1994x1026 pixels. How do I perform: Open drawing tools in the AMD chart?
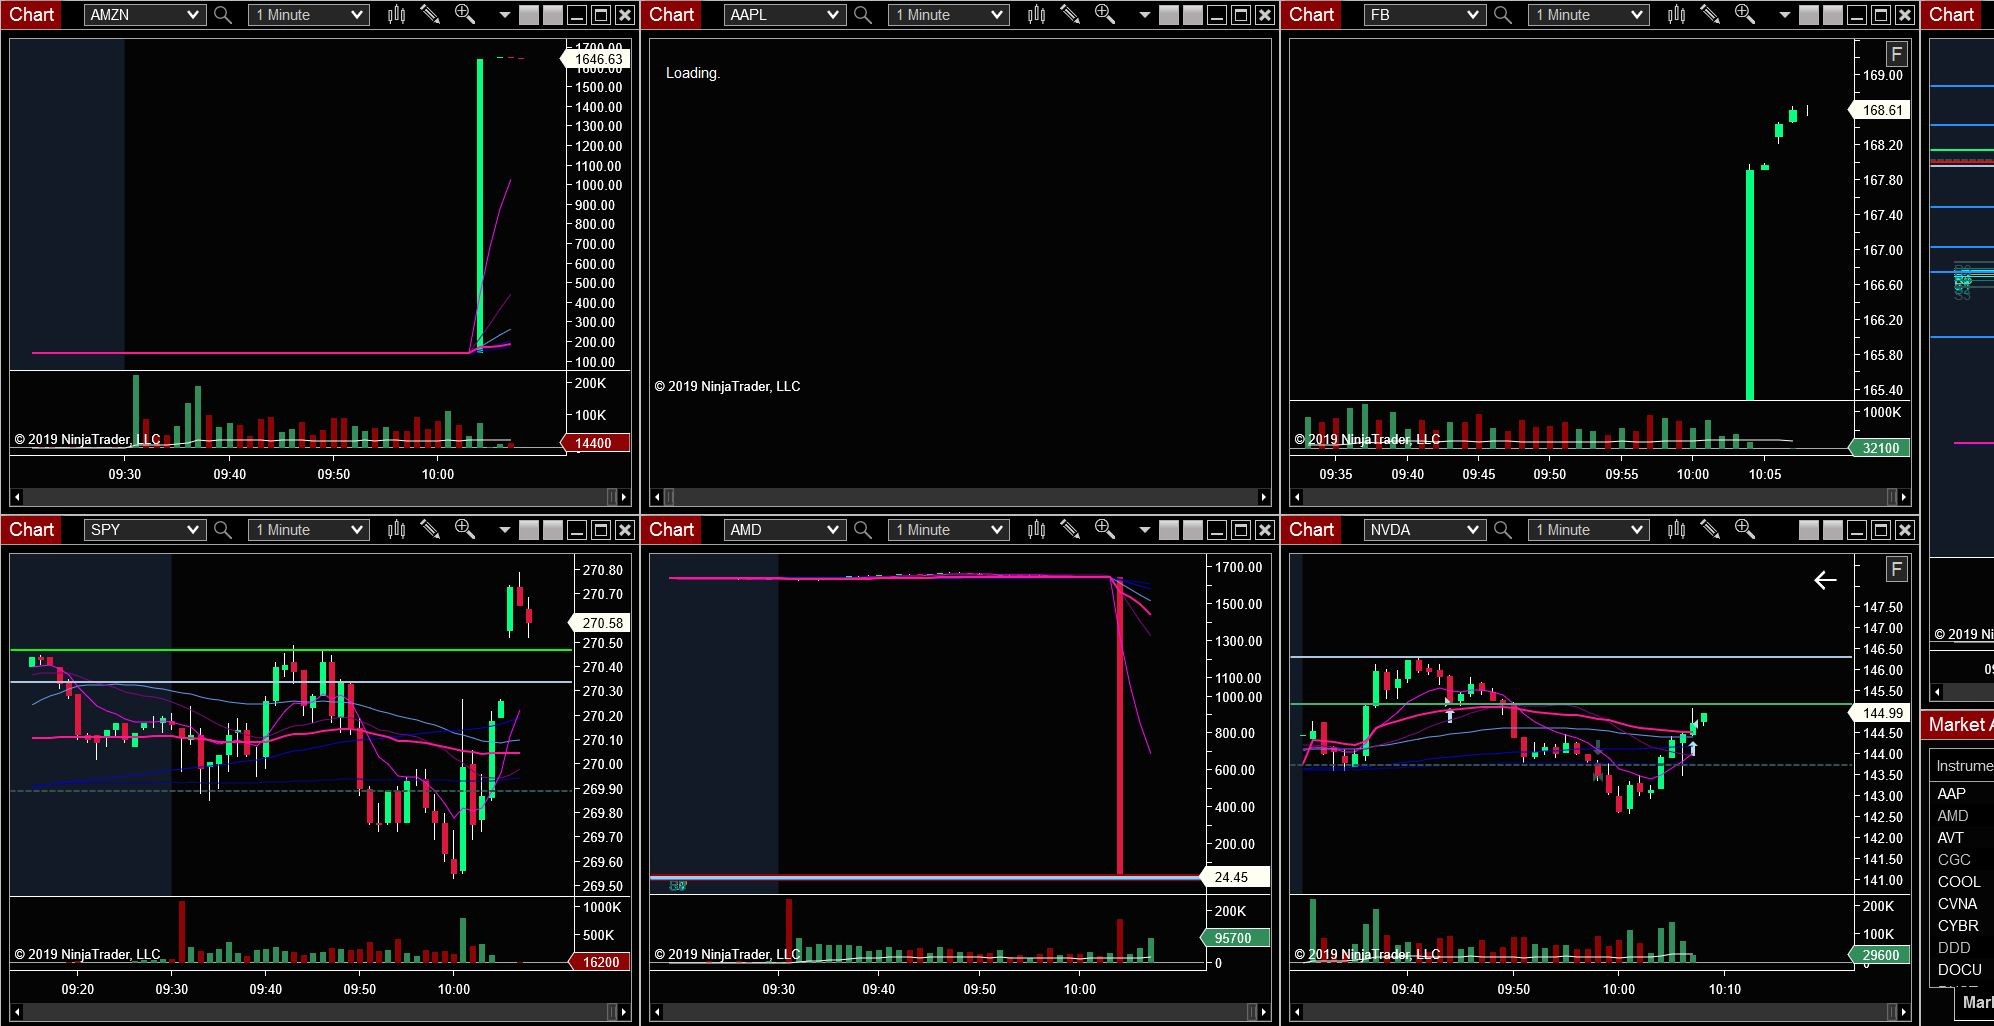click(1070, 530)
